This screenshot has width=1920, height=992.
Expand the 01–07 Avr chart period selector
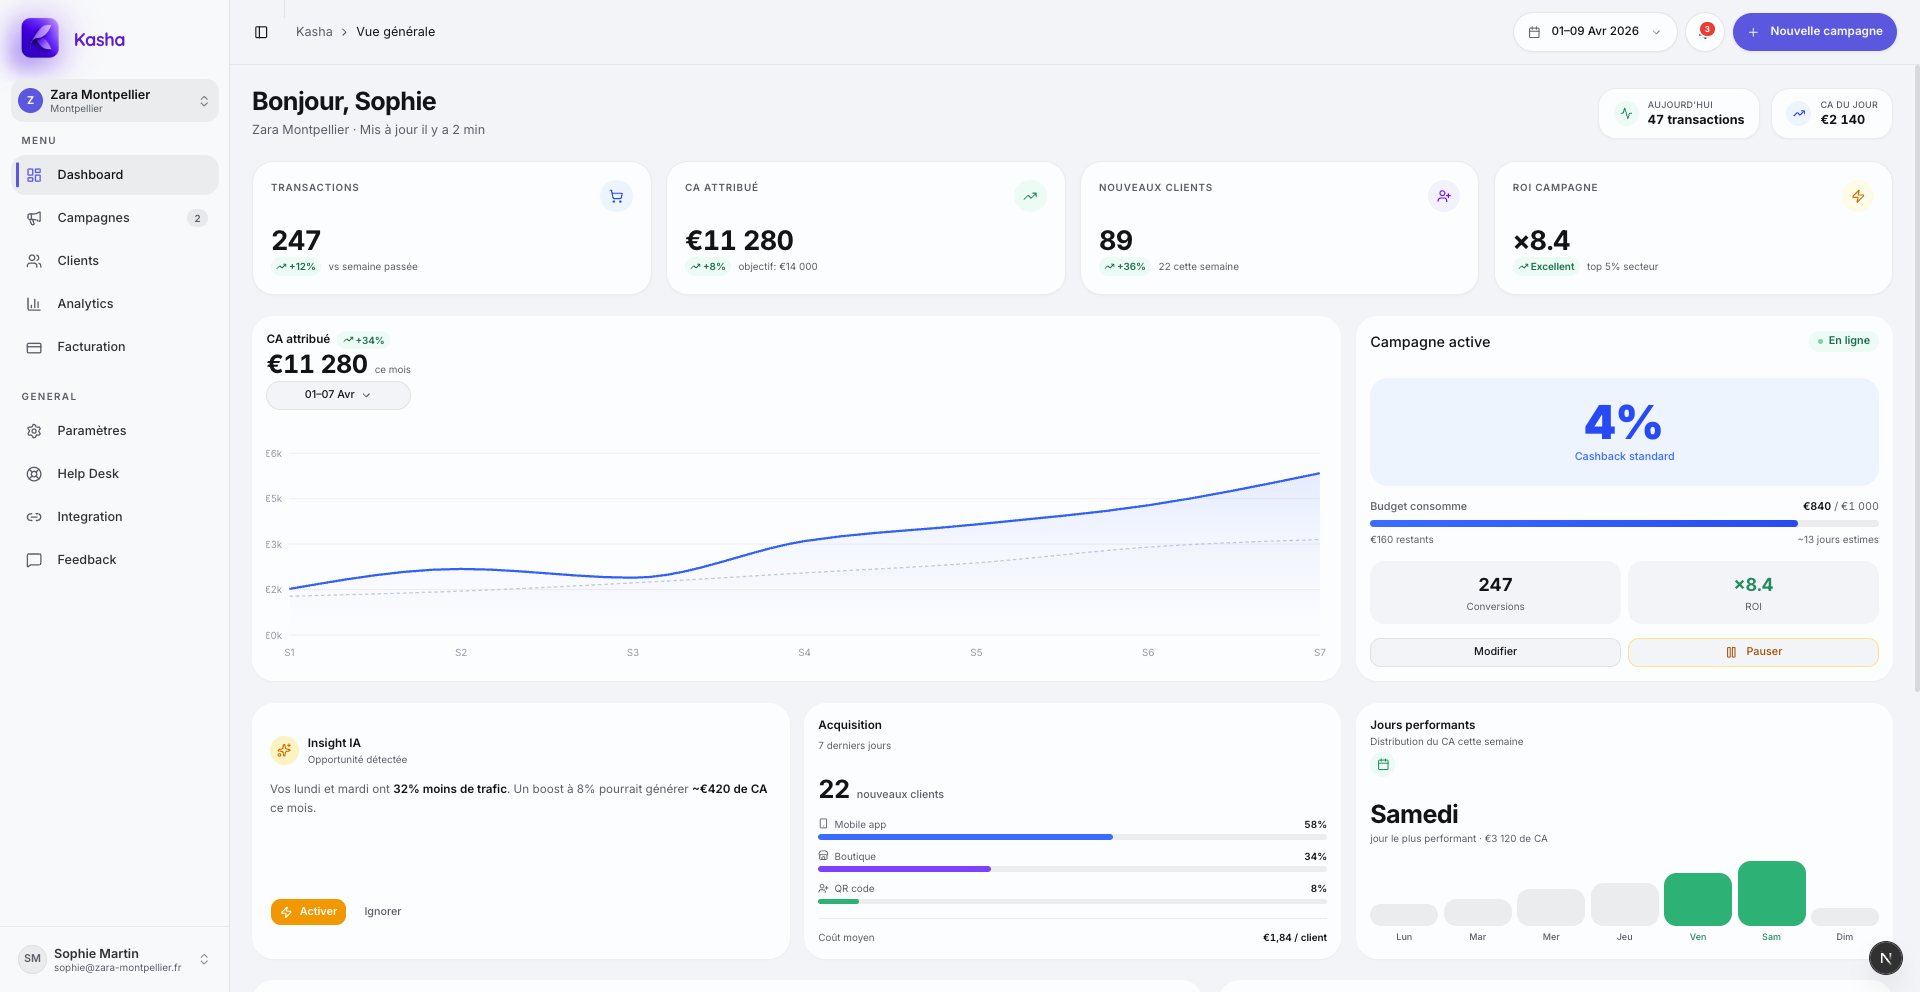pos(338,395)
